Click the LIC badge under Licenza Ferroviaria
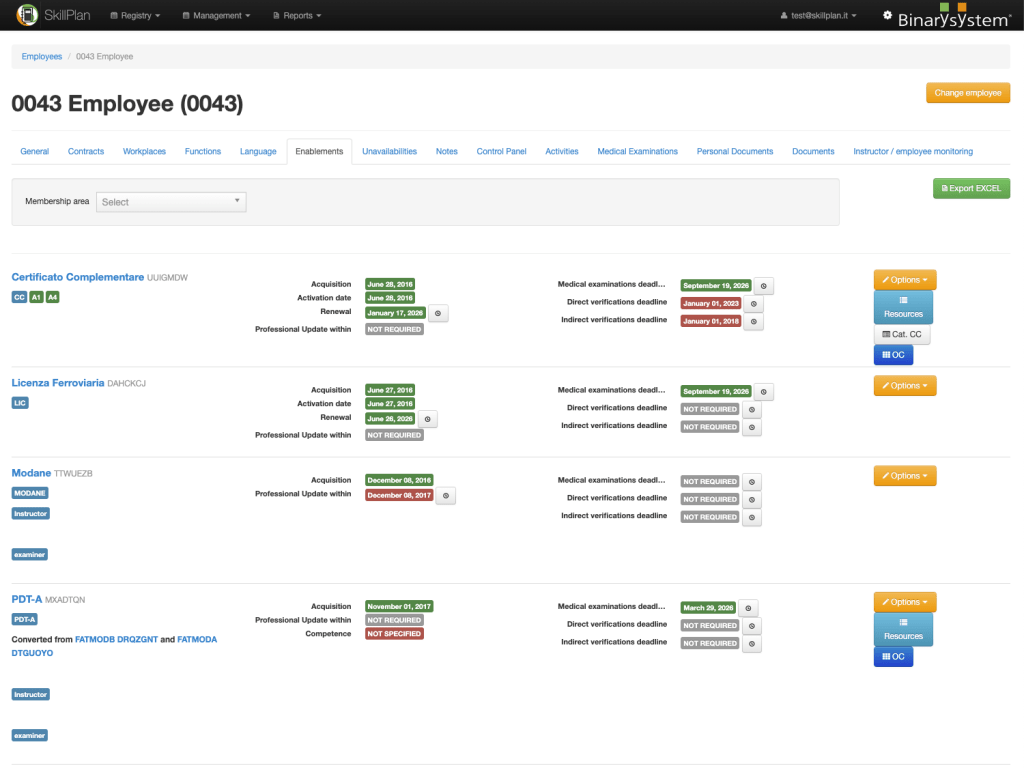Image resolution: width=1024 pixels, height=768 pixels. click(20, 403)
